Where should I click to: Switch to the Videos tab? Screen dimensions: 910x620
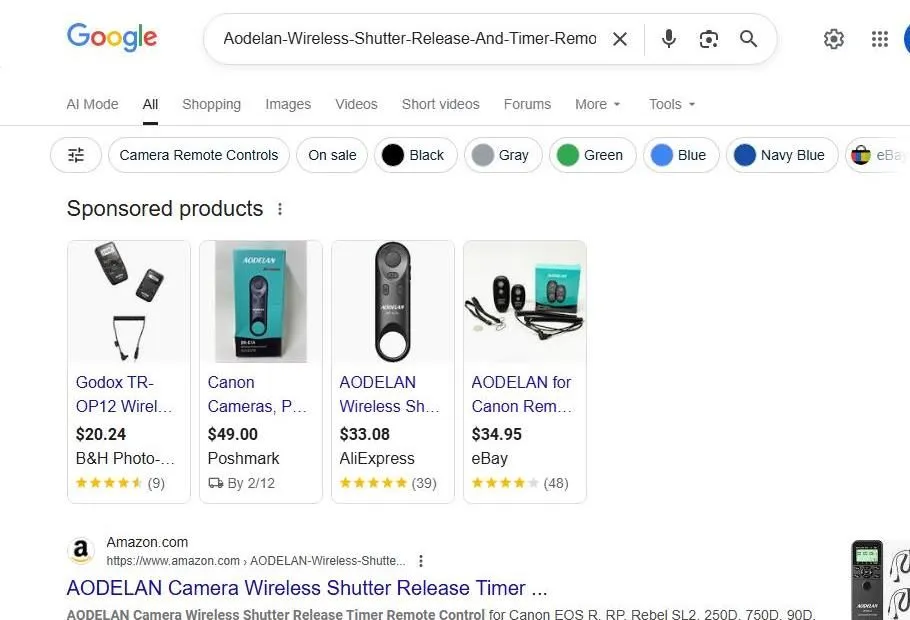356,104
